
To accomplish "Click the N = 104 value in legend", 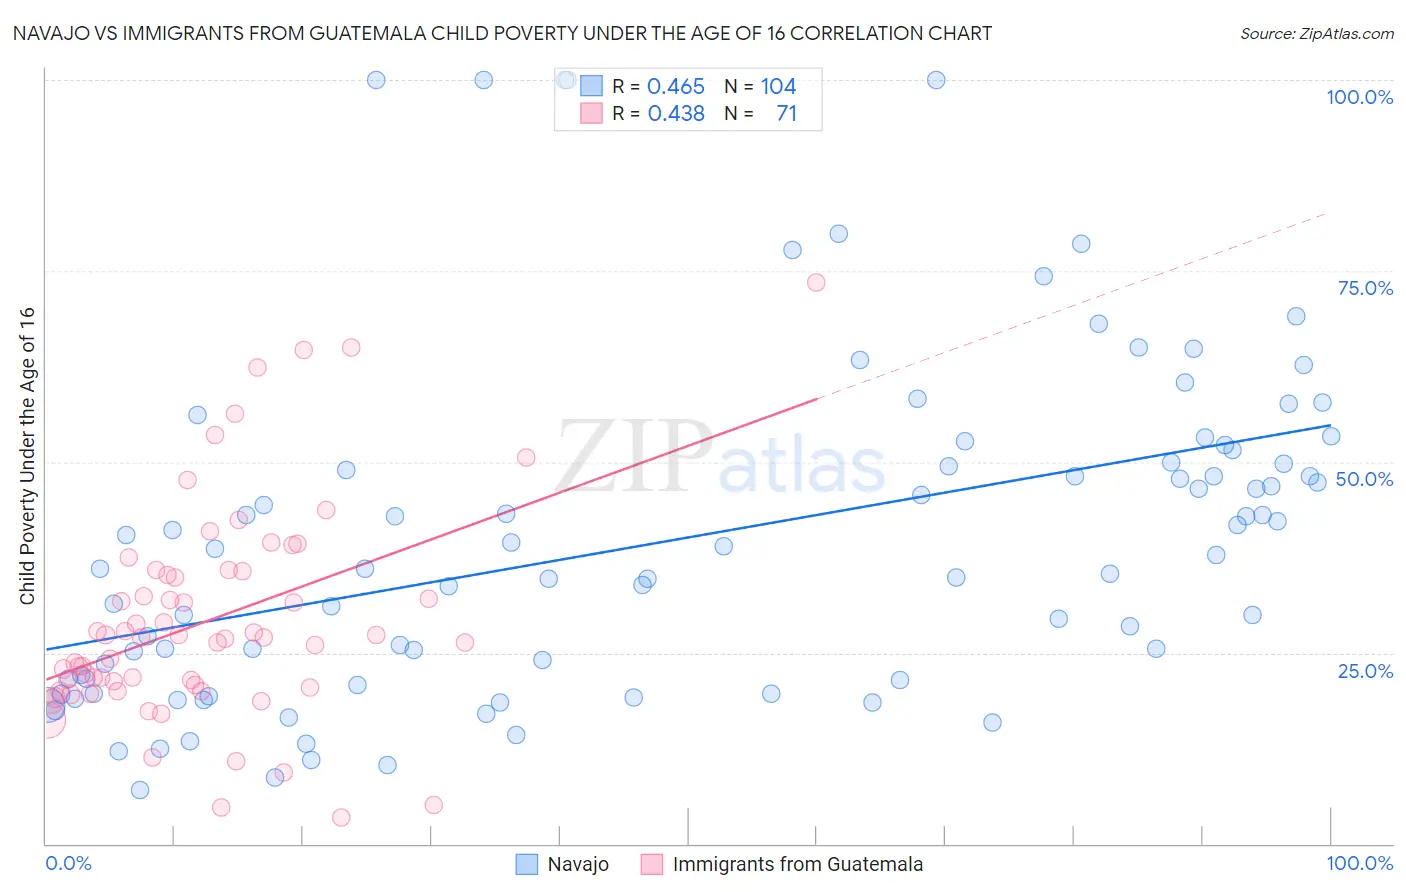I will click(760, 87).
